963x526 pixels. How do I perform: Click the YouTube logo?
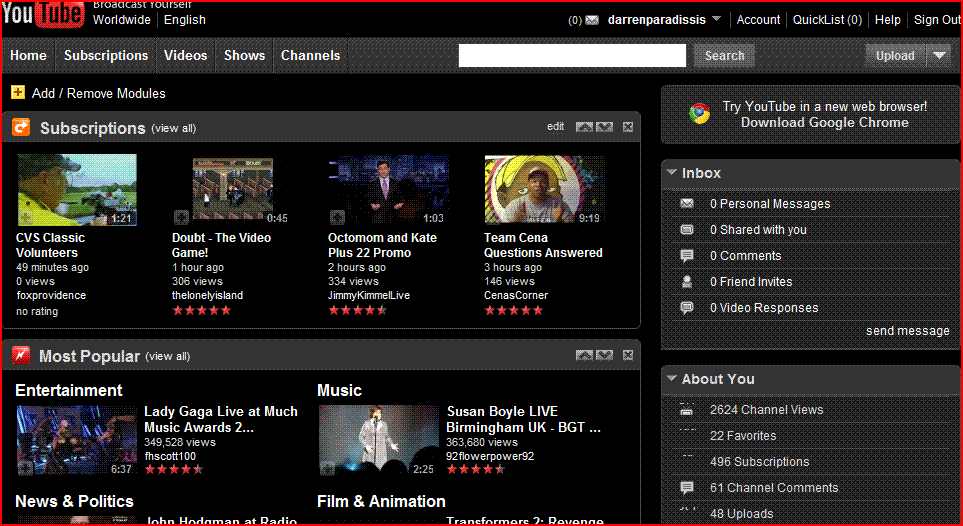tap(43, 14)
